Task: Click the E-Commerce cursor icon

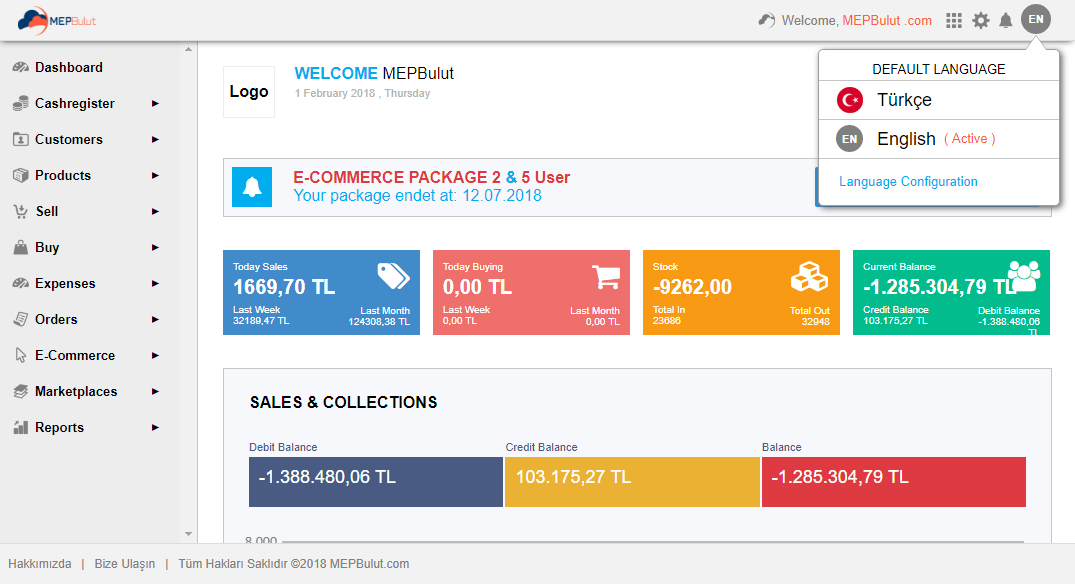Action: click(21, 355)
